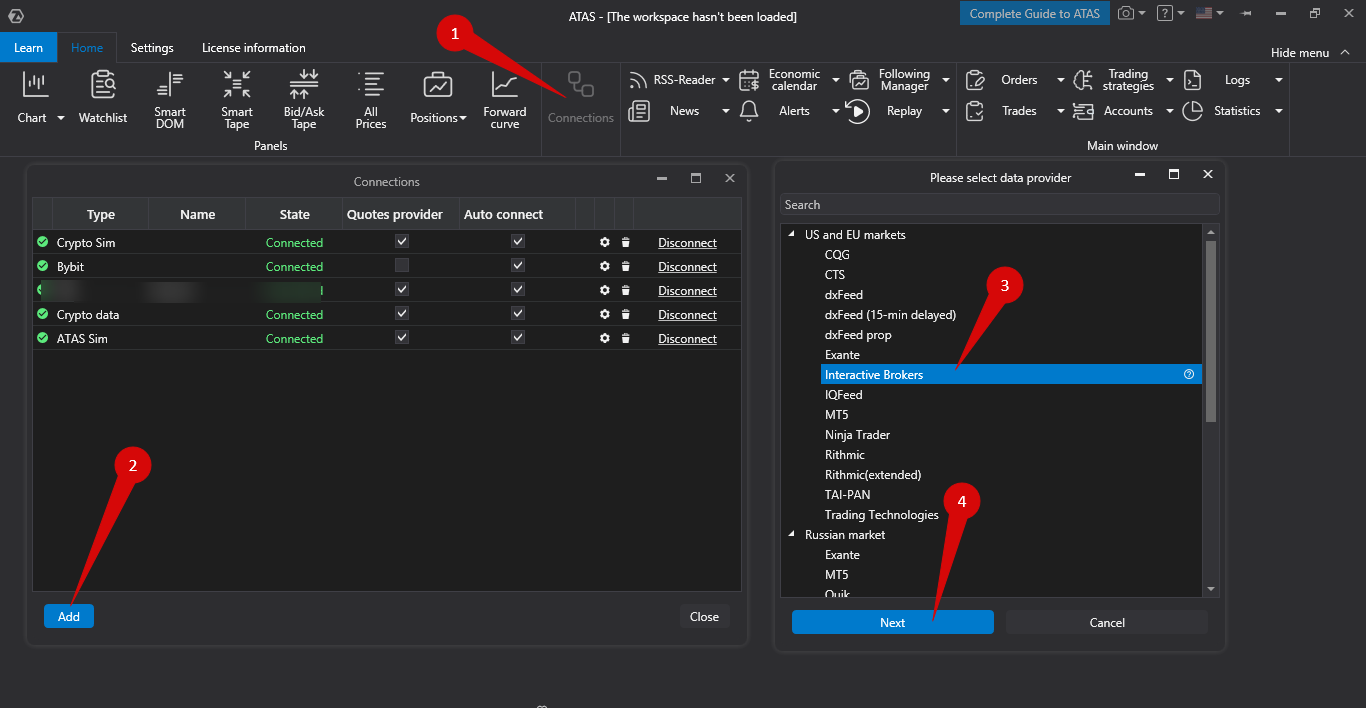The image size is (1366, 708).
Task: Disconnect the Bybit connection
Action: (x=687, y=267)
